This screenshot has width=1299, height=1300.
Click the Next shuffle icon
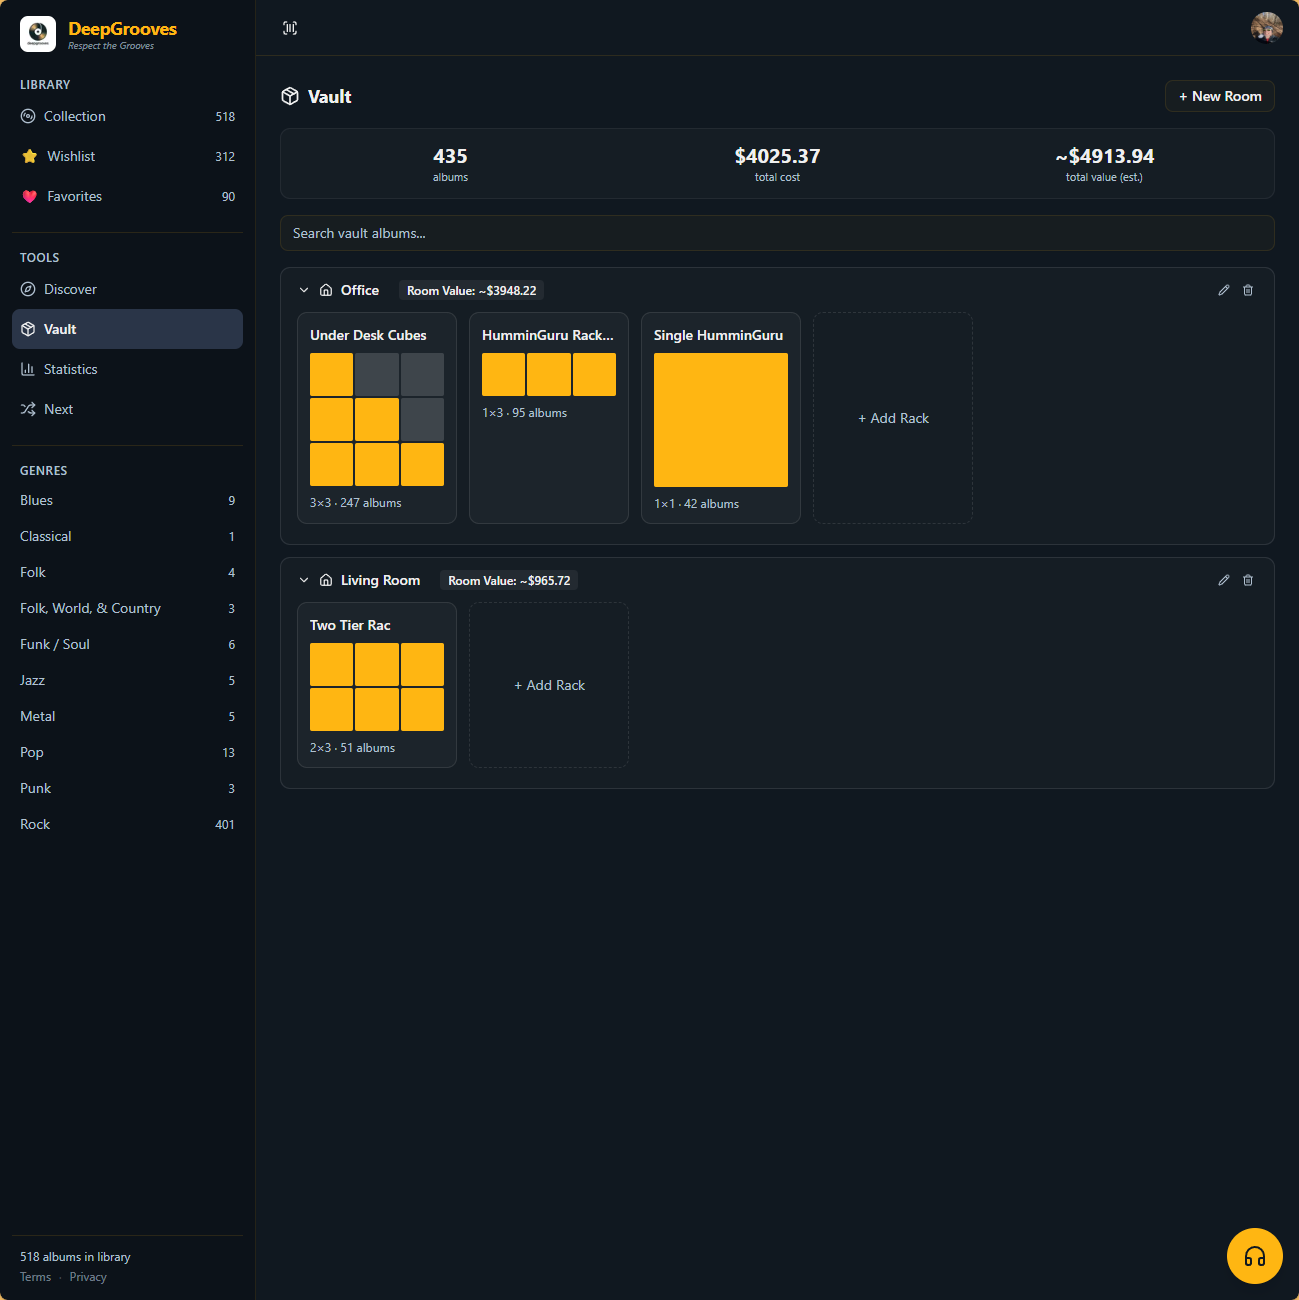28,409
